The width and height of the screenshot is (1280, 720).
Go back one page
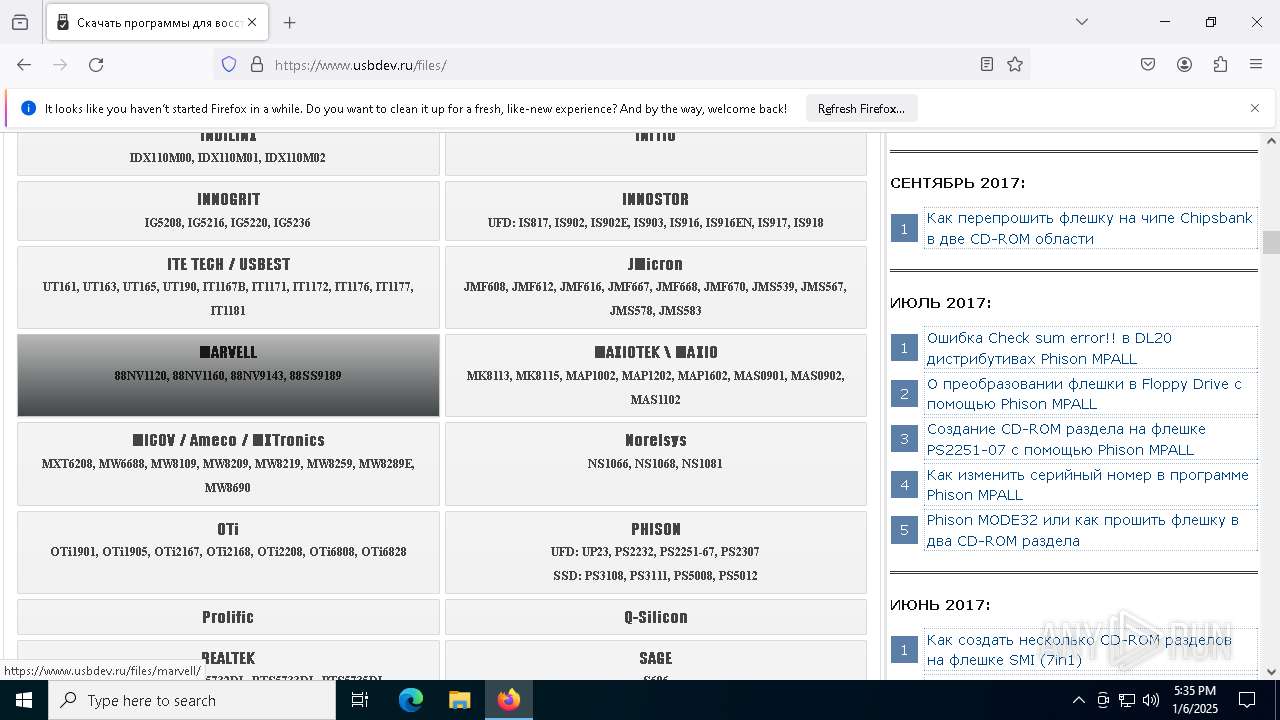point(24,64)
